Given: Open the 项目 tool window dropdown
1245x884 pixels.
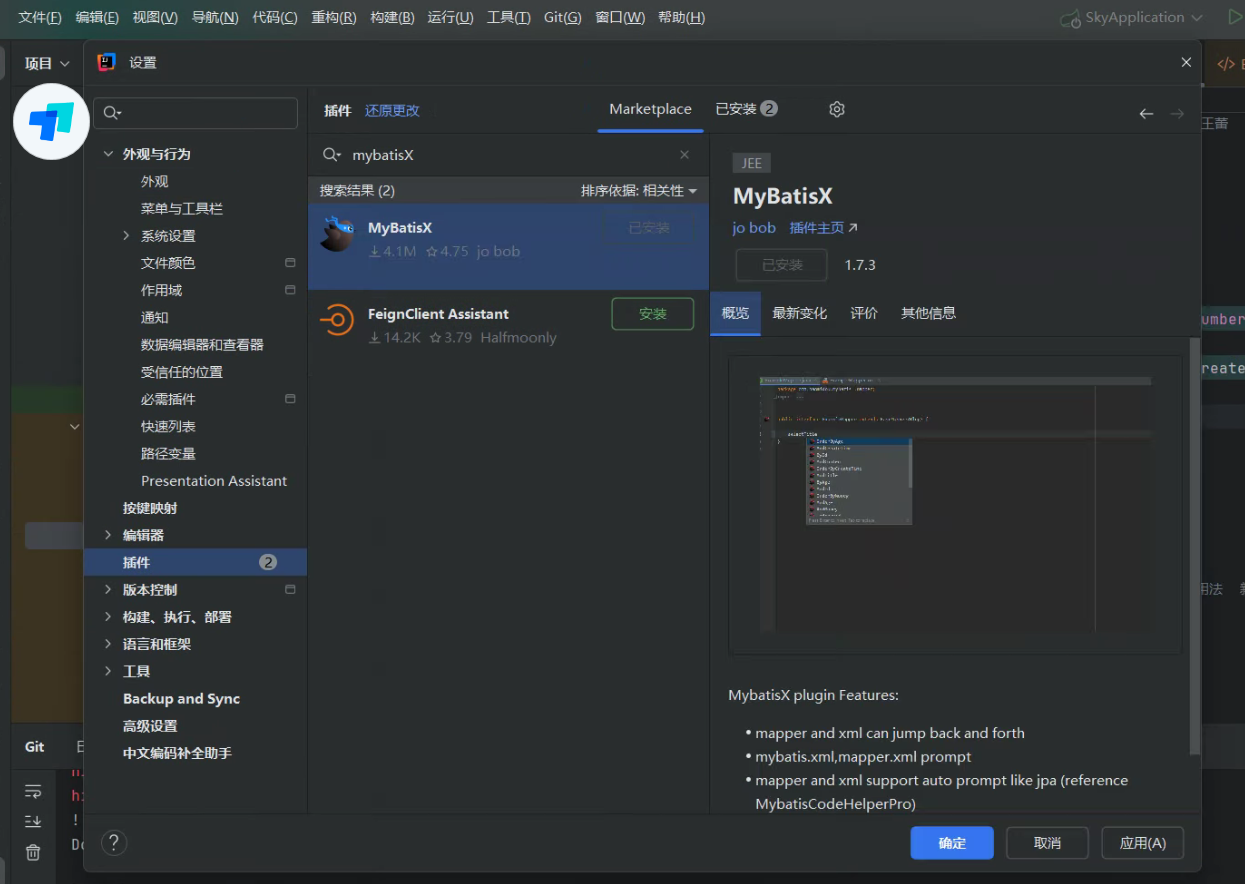Looking at the screenshot, I should tap(47, 63).
